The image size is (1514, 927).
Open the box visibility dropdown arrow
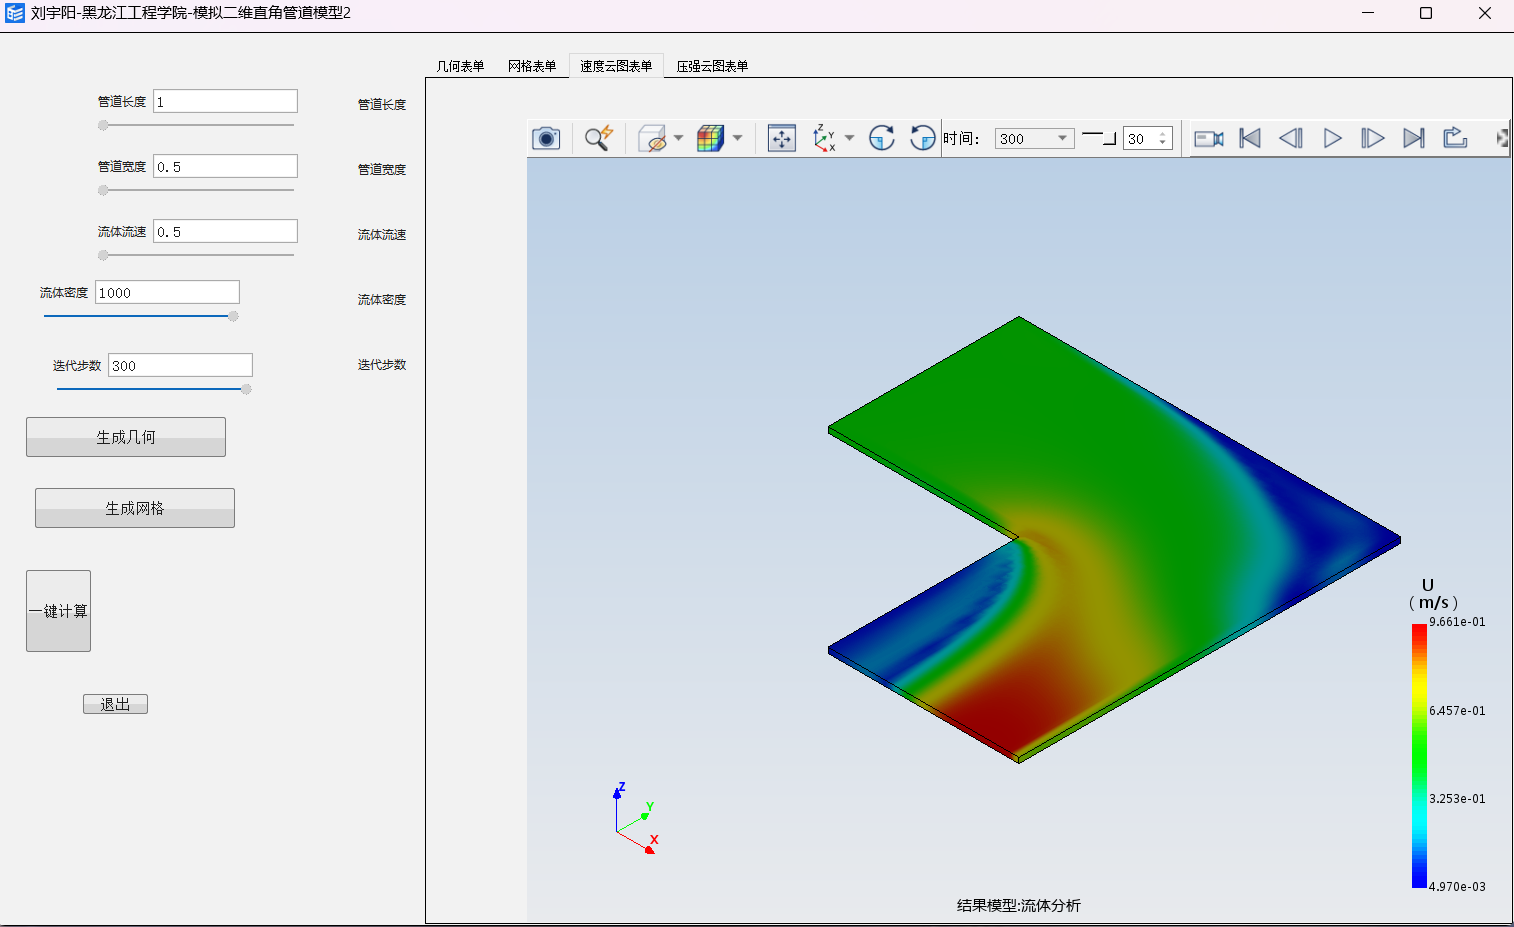pyautogui.click(x=678, y=138)
